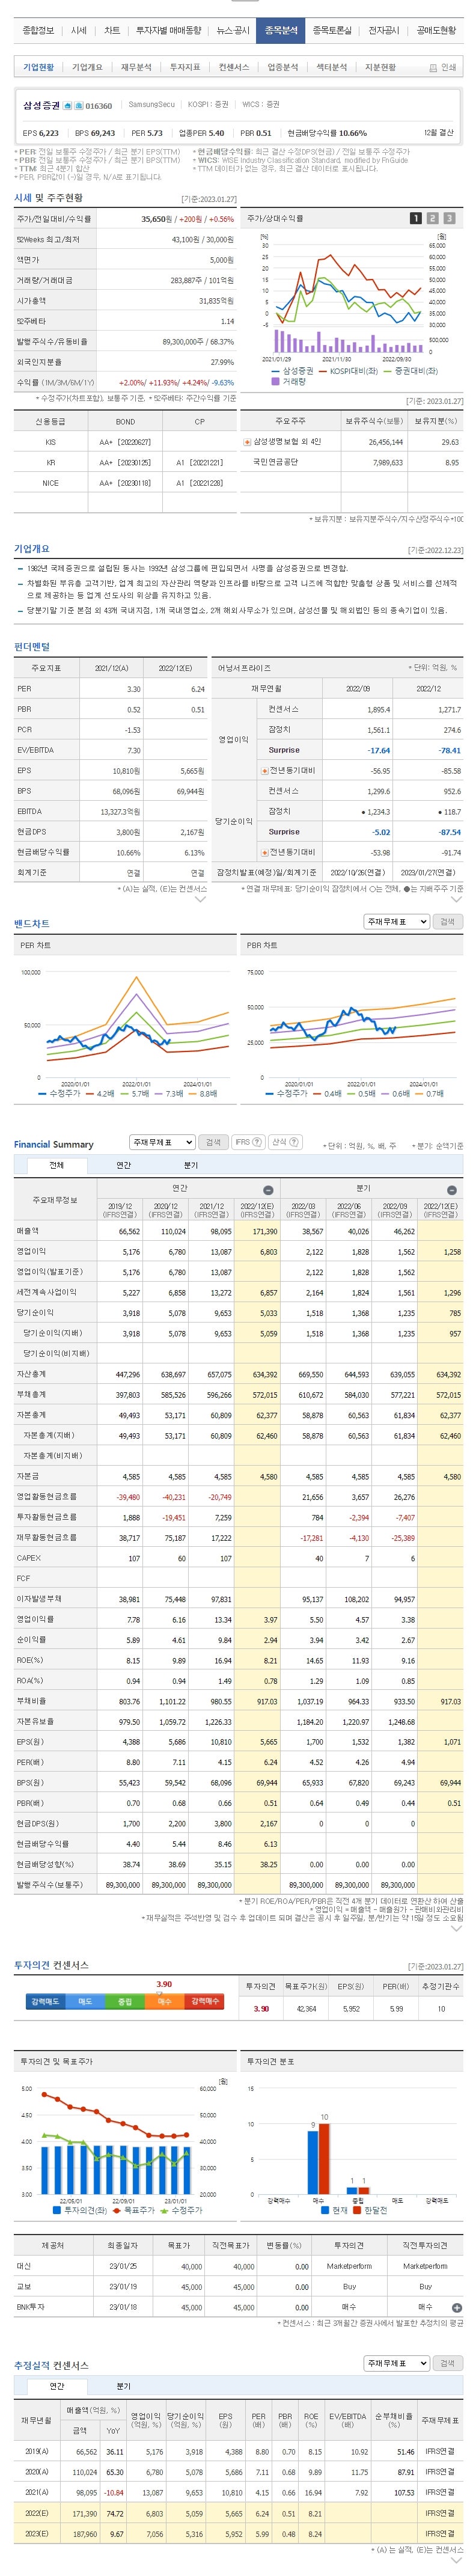Select 연간 tab in 추정실적 컨센서스

click(57, 2386)
